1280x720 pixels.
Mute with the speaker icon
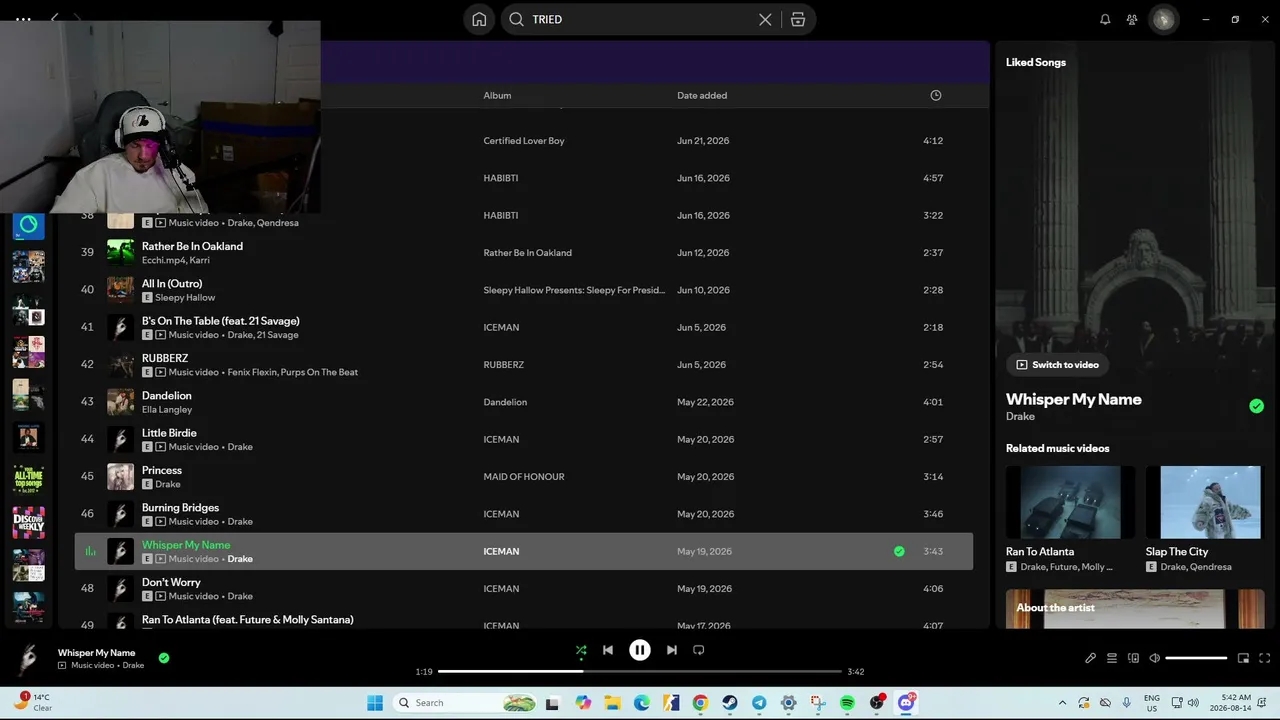(1154, 658)
